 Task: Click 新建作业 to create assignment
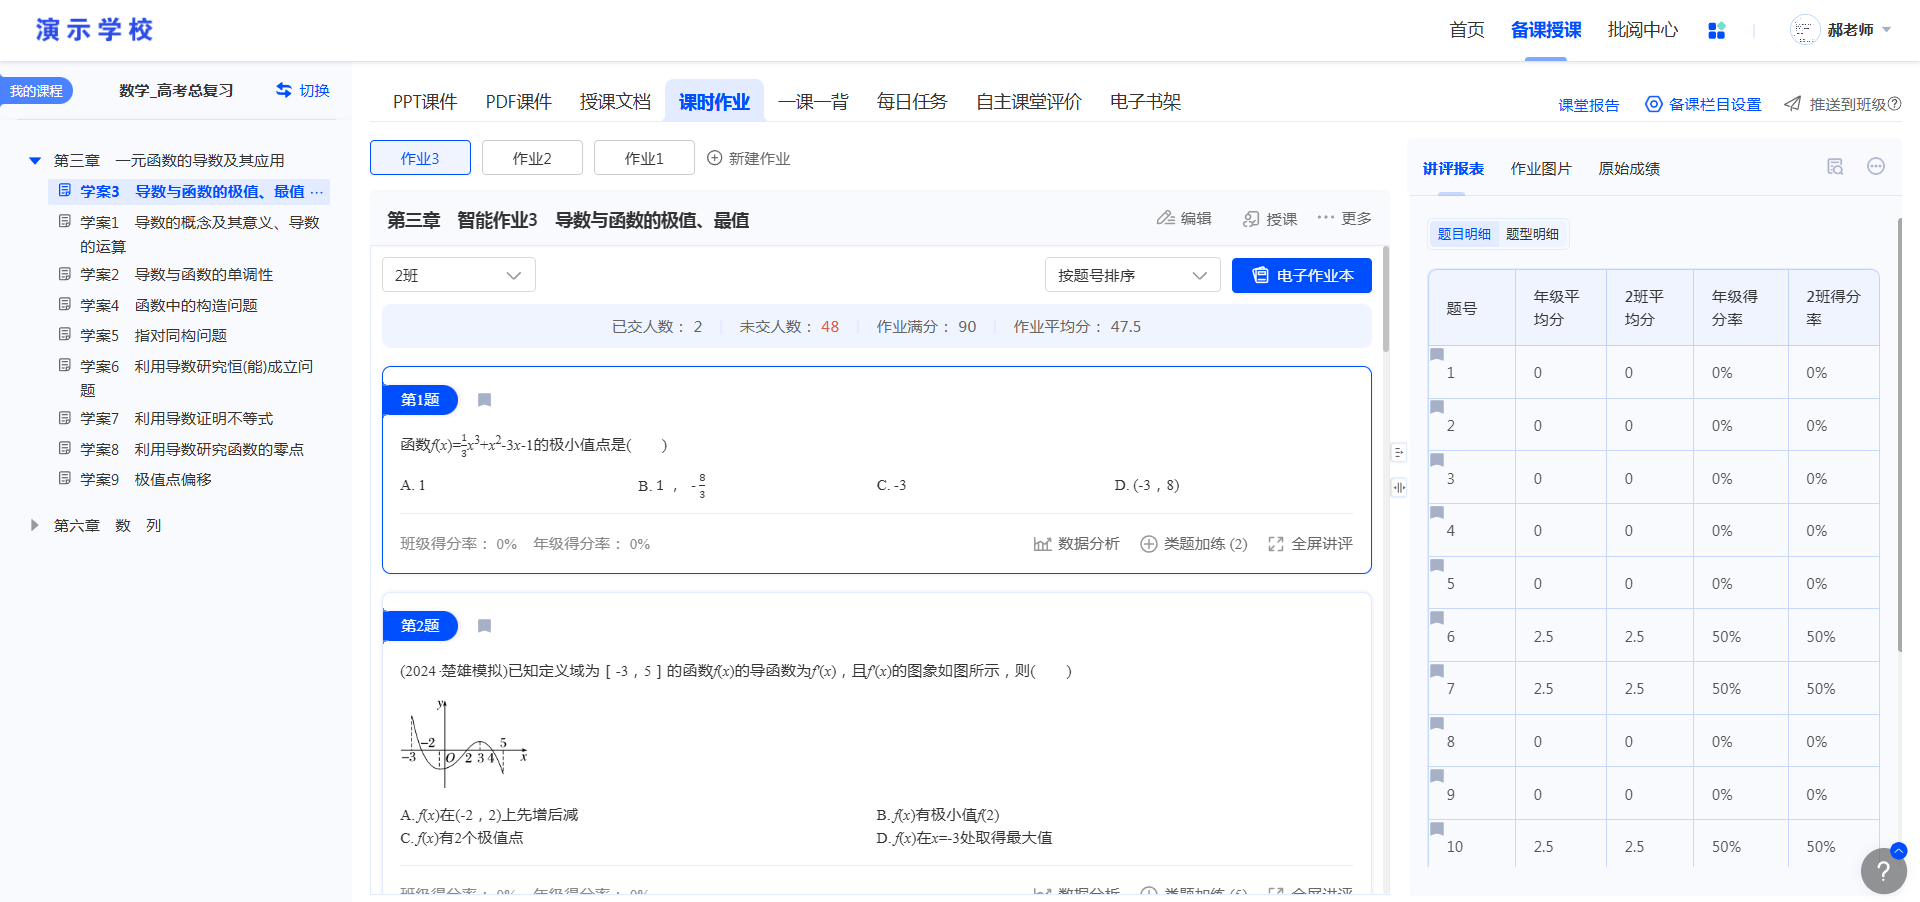click(748, 158)
